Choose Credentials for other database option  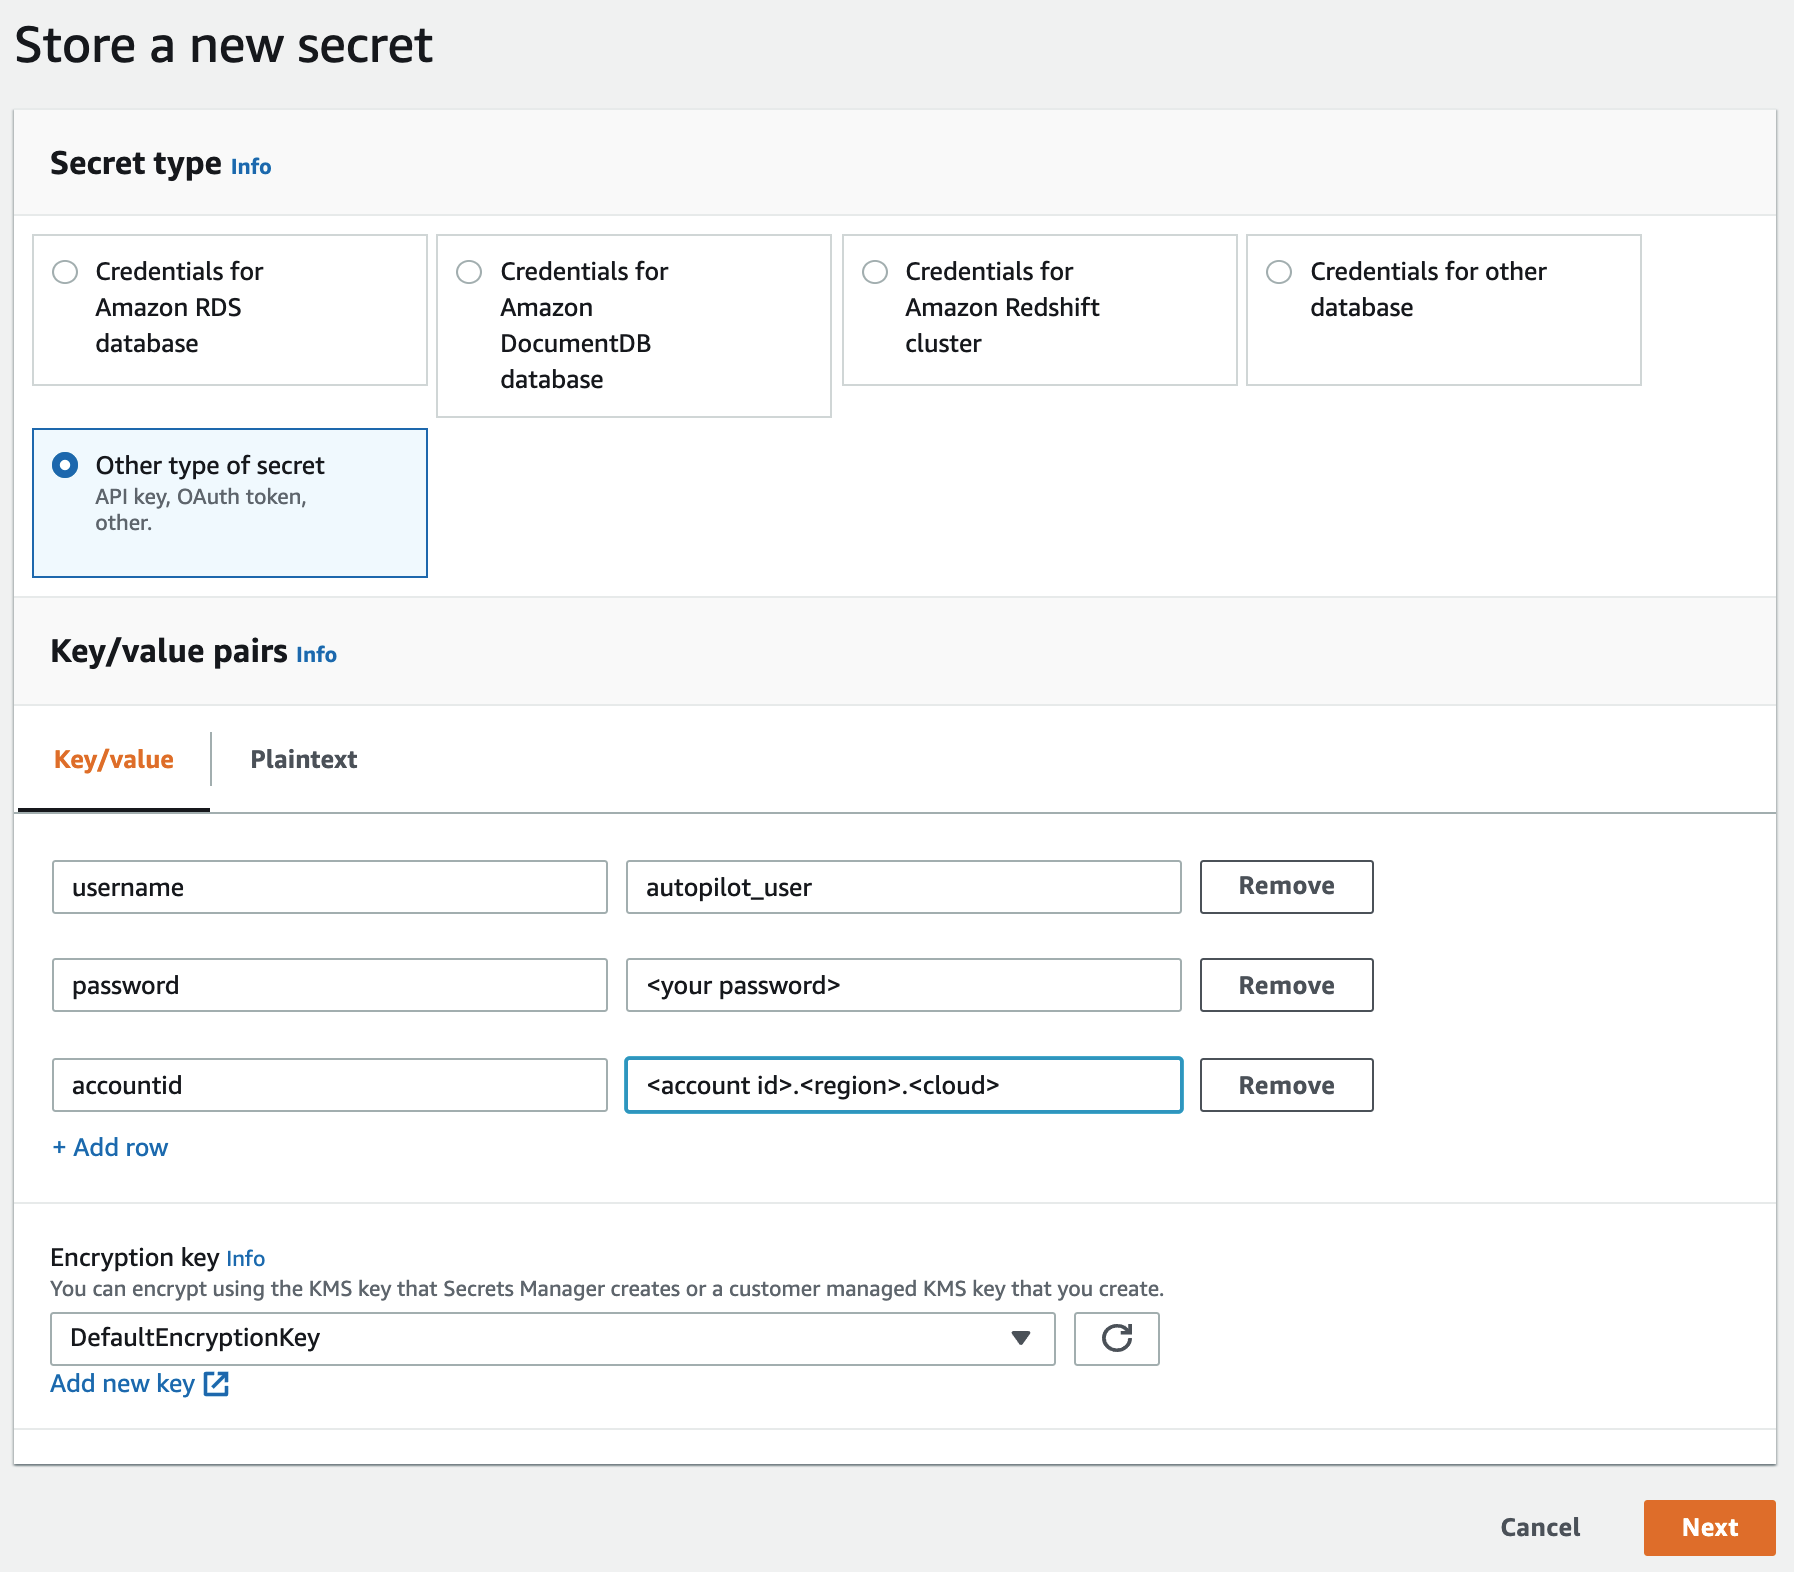(x=1279, y=272)
